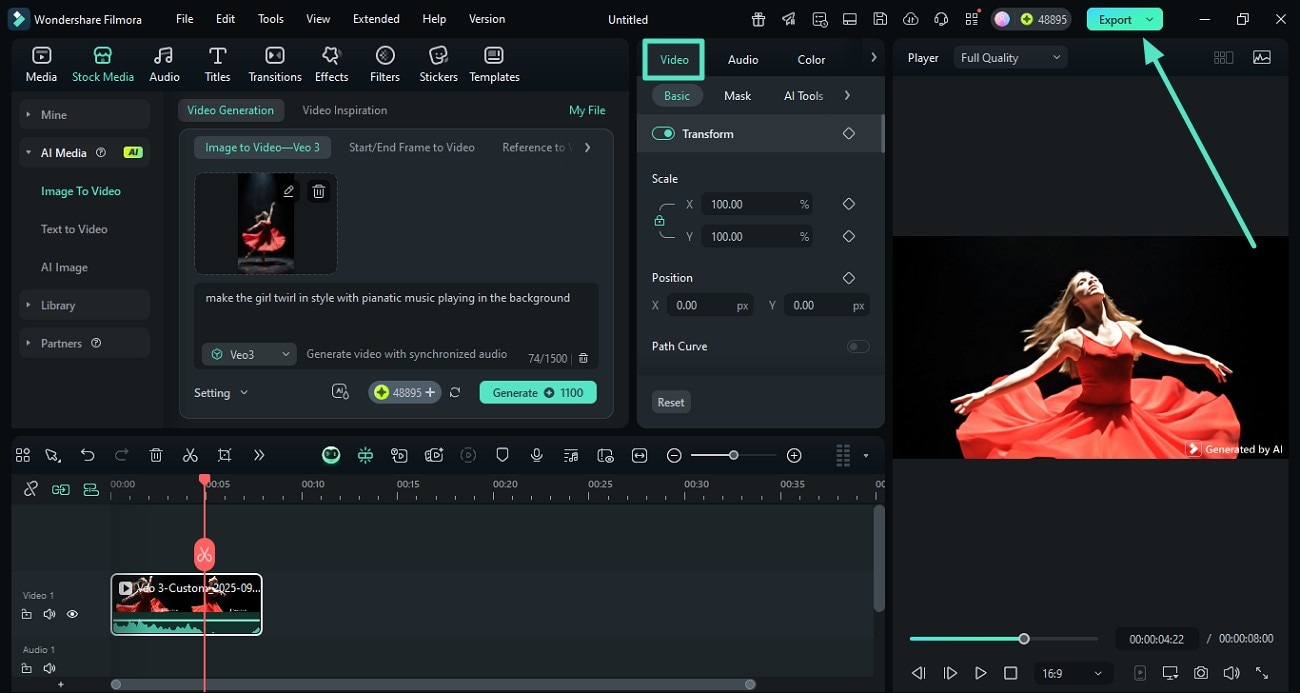Toggle the Path Curve switch
The width and height of the screenshot is (1300, 693).
click(858, 346)
